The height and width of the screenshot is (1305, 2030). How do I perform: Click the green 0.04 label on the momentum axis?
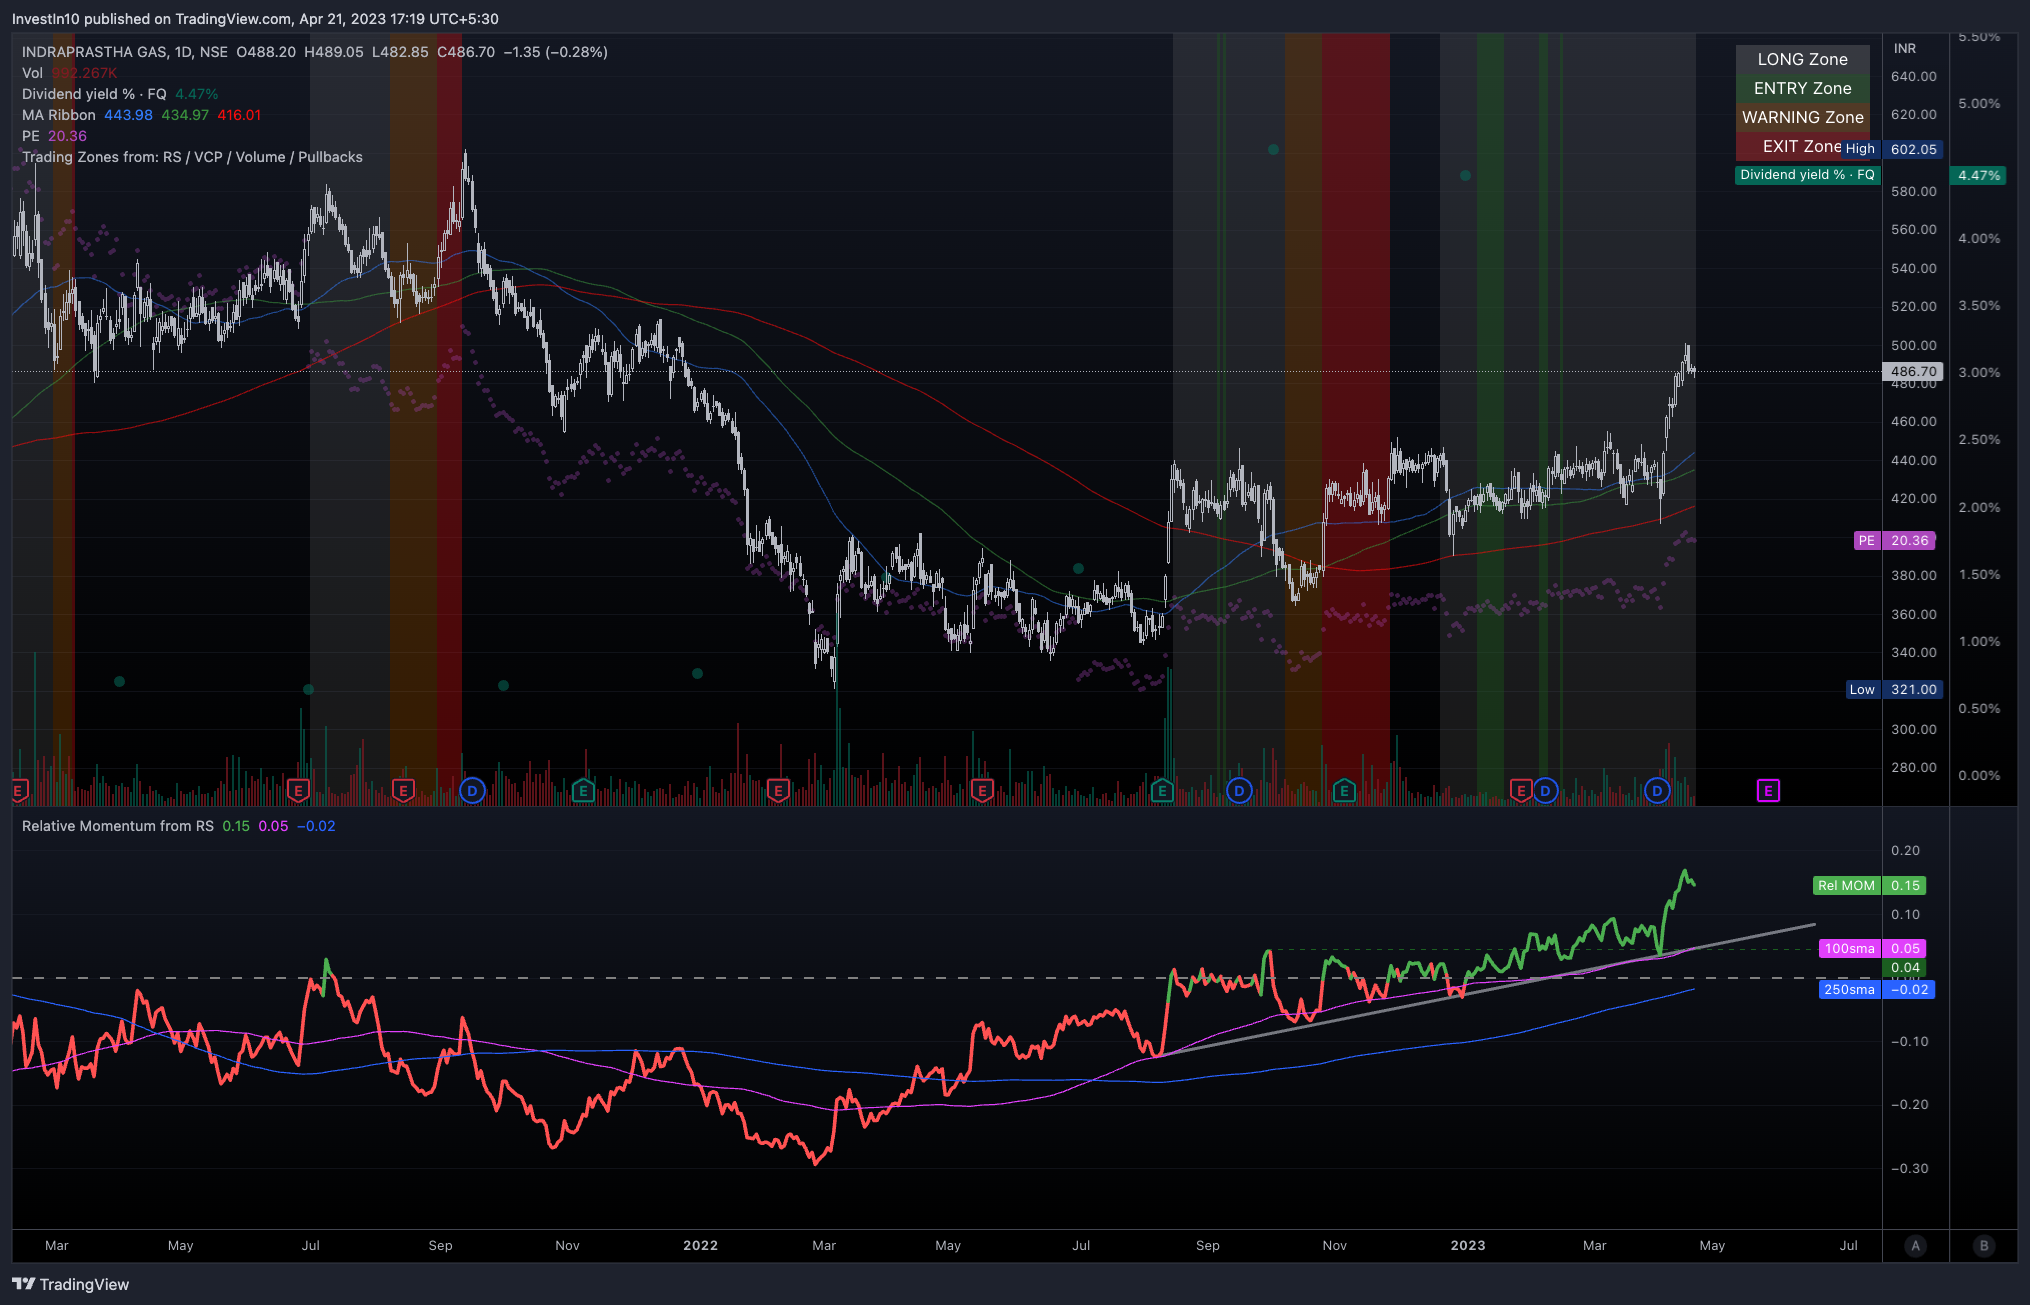1904,967
